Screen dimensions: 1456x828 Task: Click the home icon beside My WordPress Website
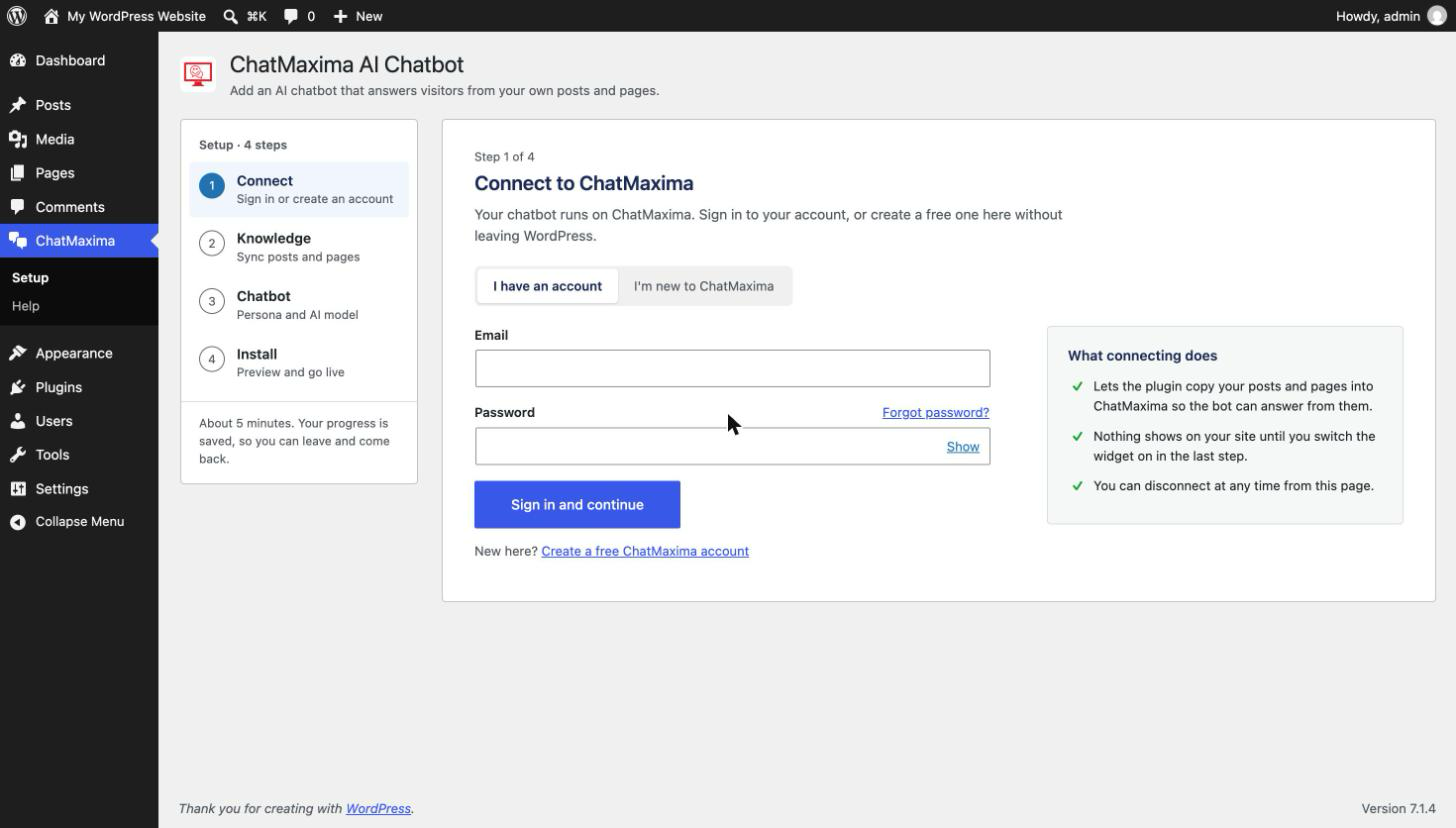[x=51, y=16]
